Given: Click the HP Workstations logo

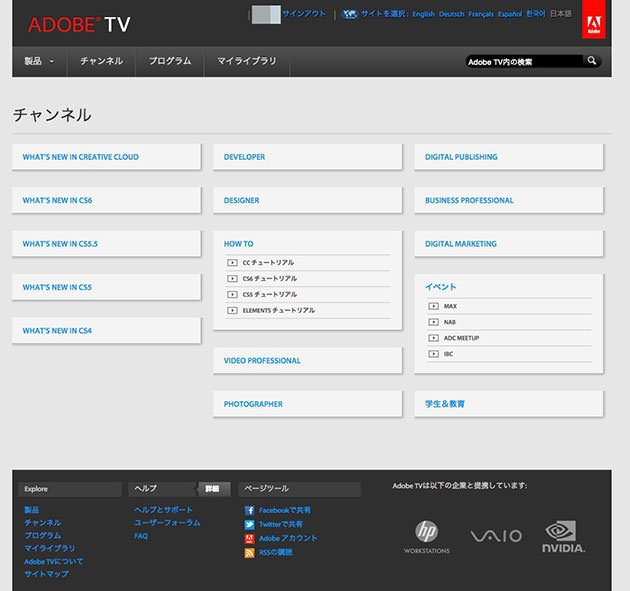Looking at the screenshot, I should 427,537.
